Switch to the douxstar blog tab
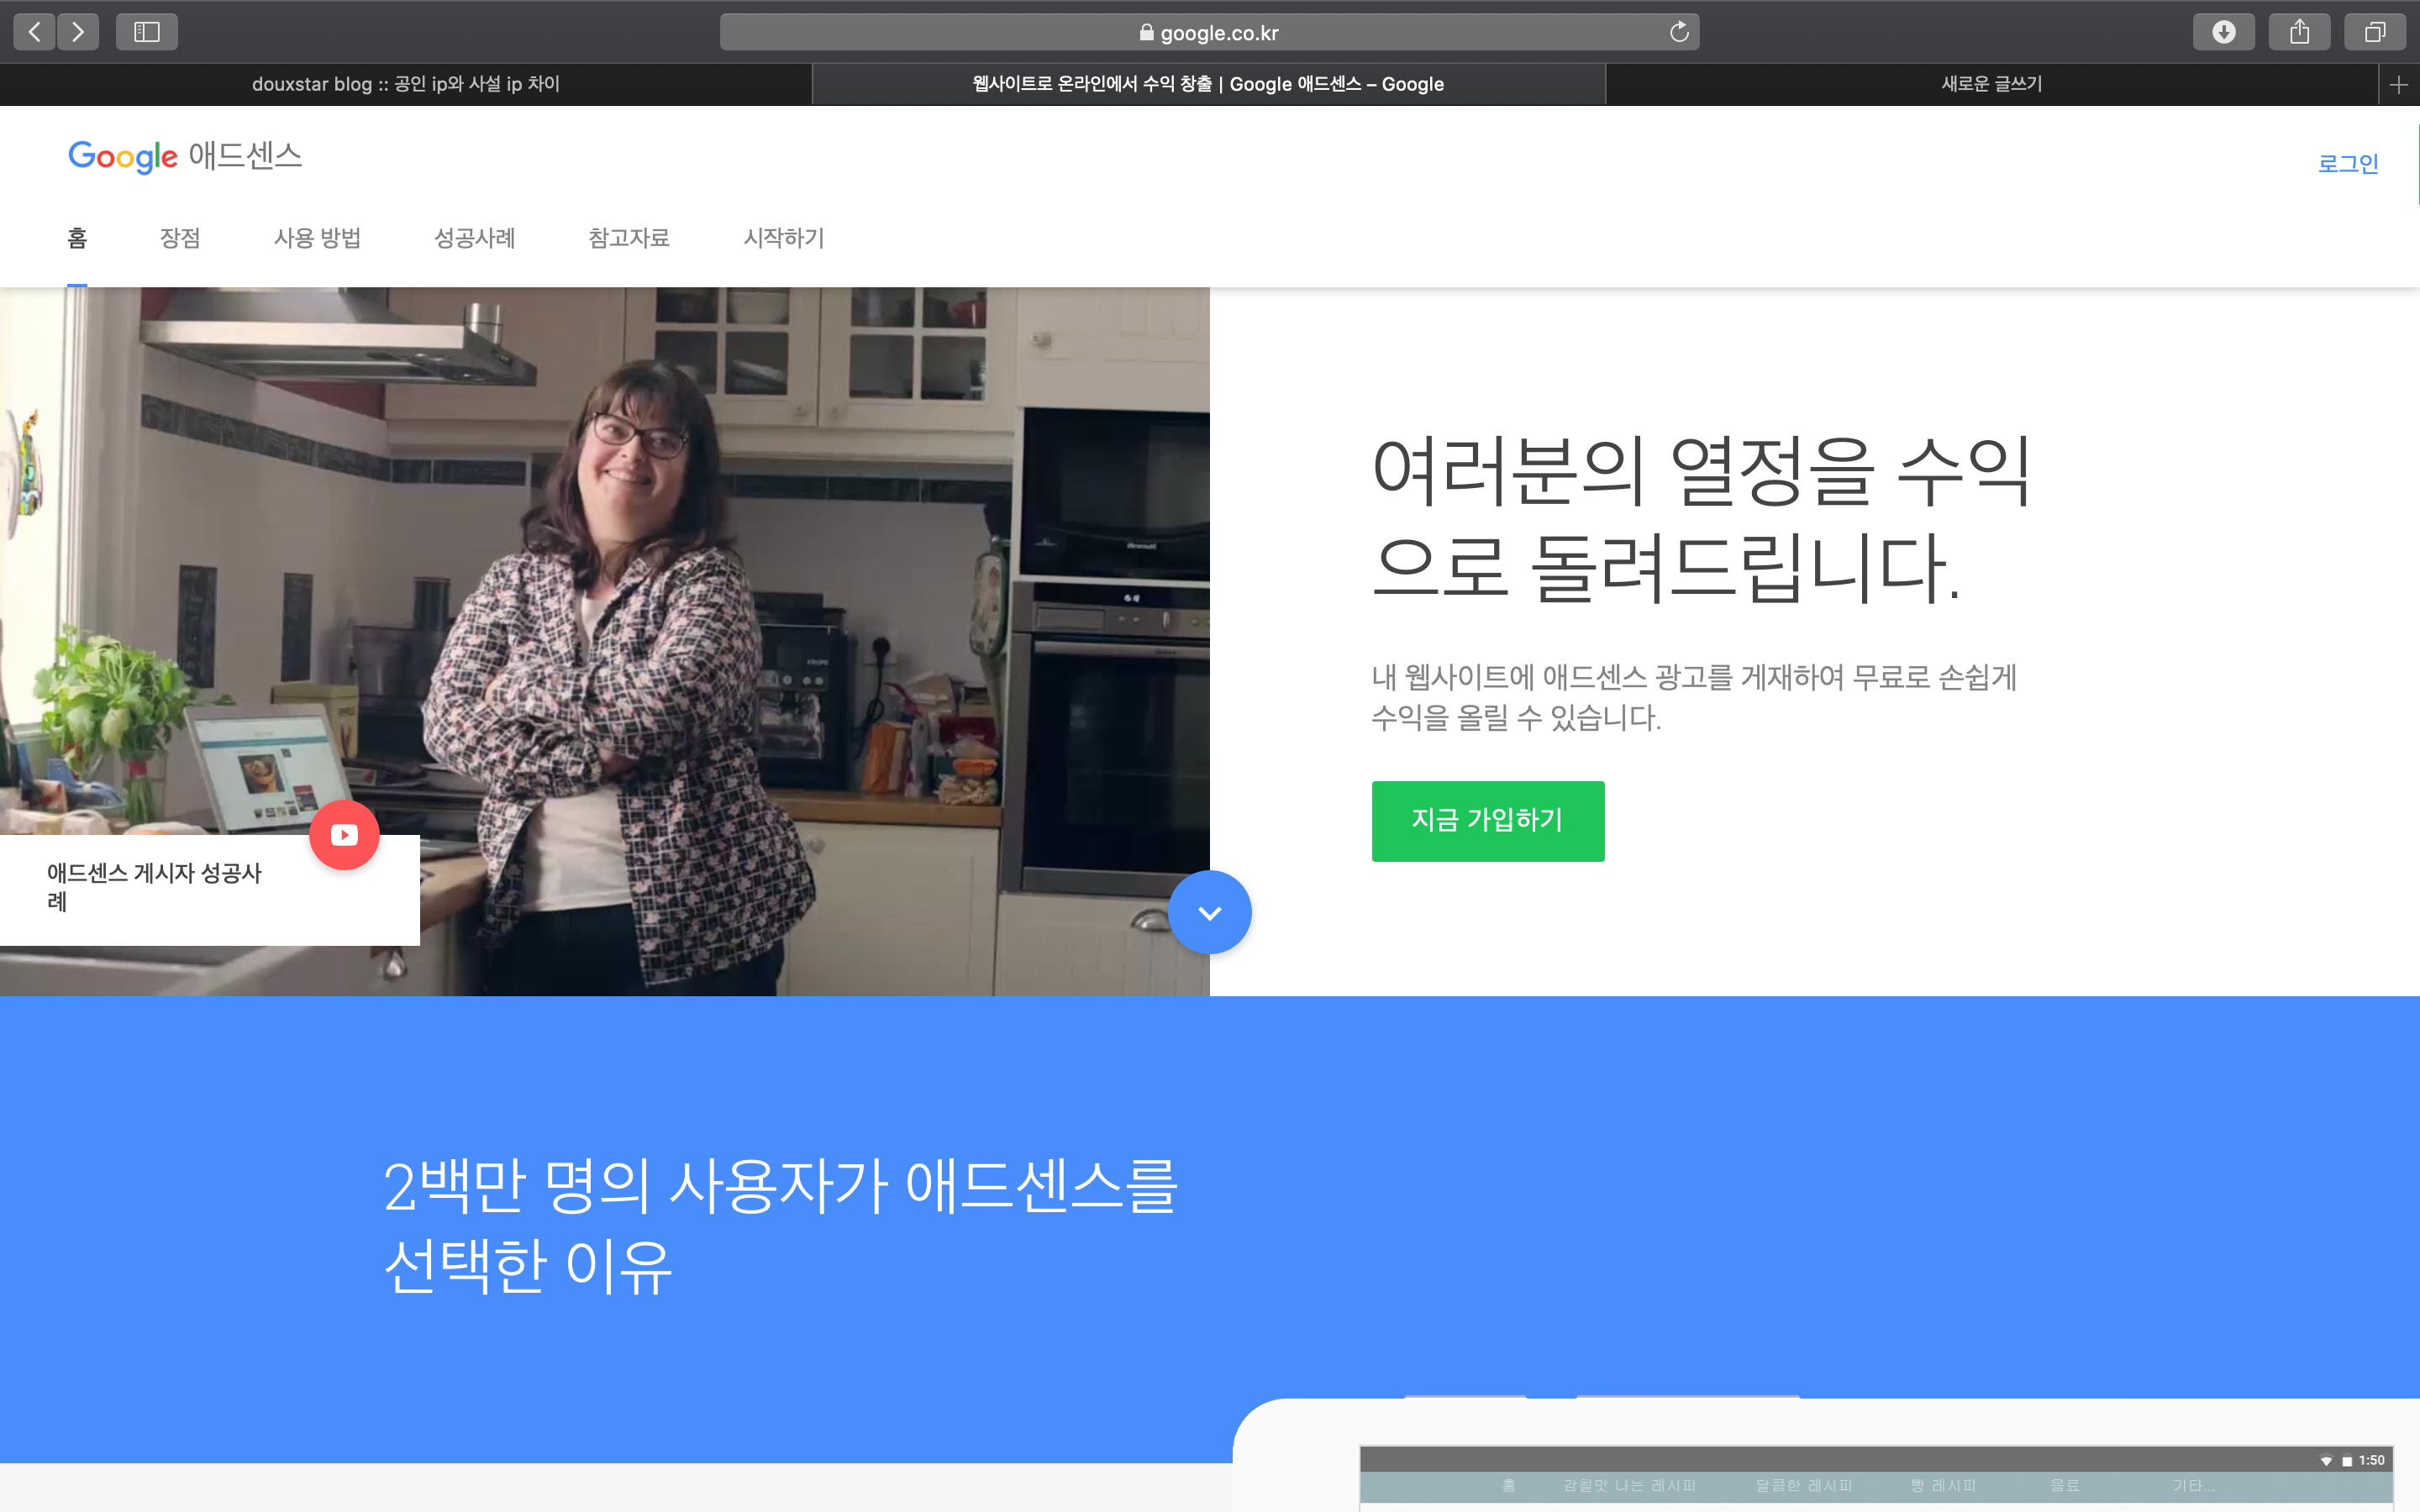This screenshot has width=2420, height=1512. [x=405, y=85]
